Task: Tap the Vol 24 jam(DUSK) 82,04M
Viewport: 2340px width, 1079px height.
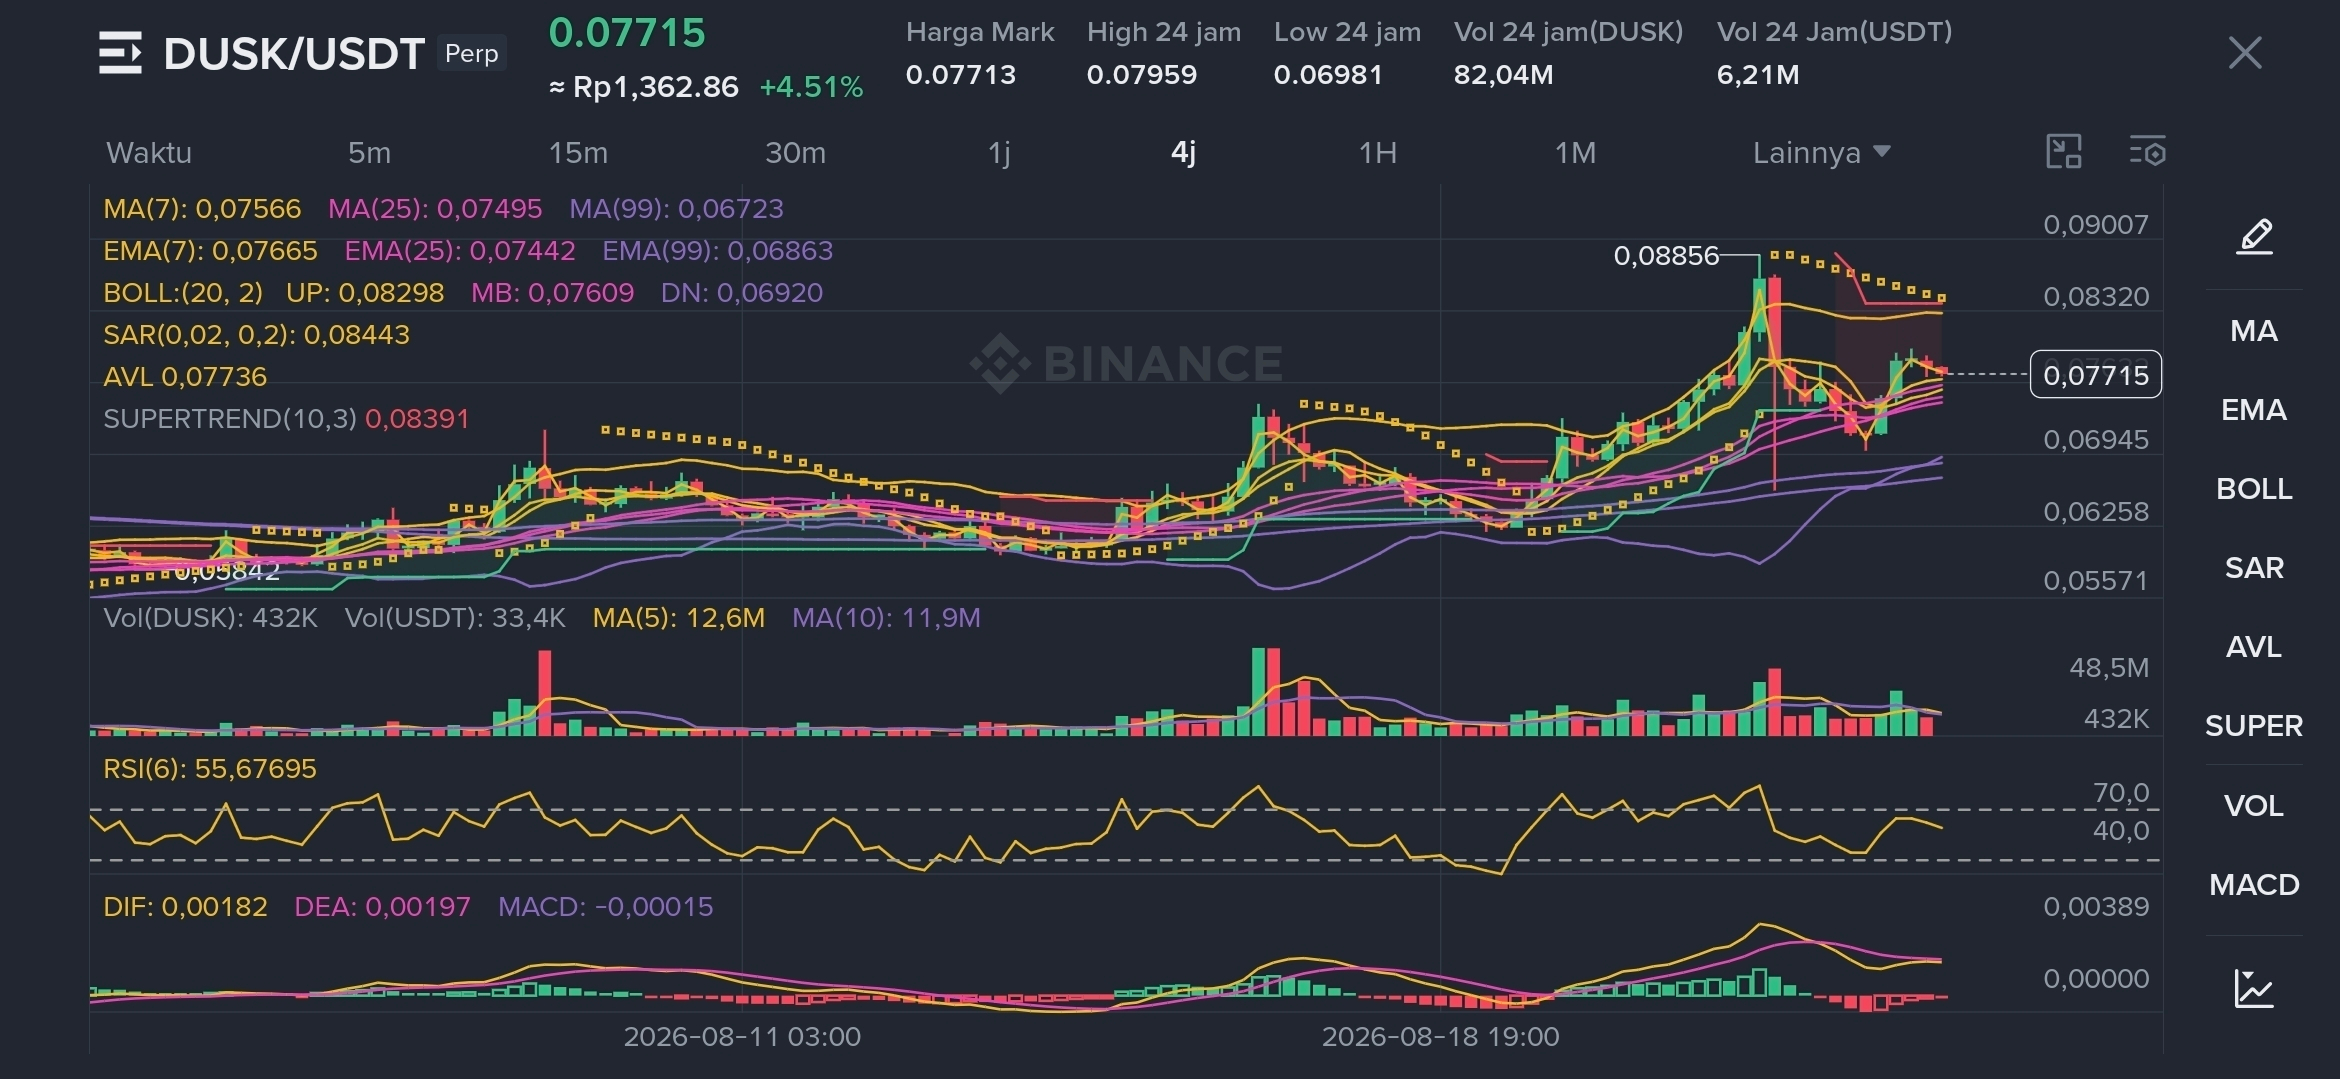Action: (x=1503, y=75)
